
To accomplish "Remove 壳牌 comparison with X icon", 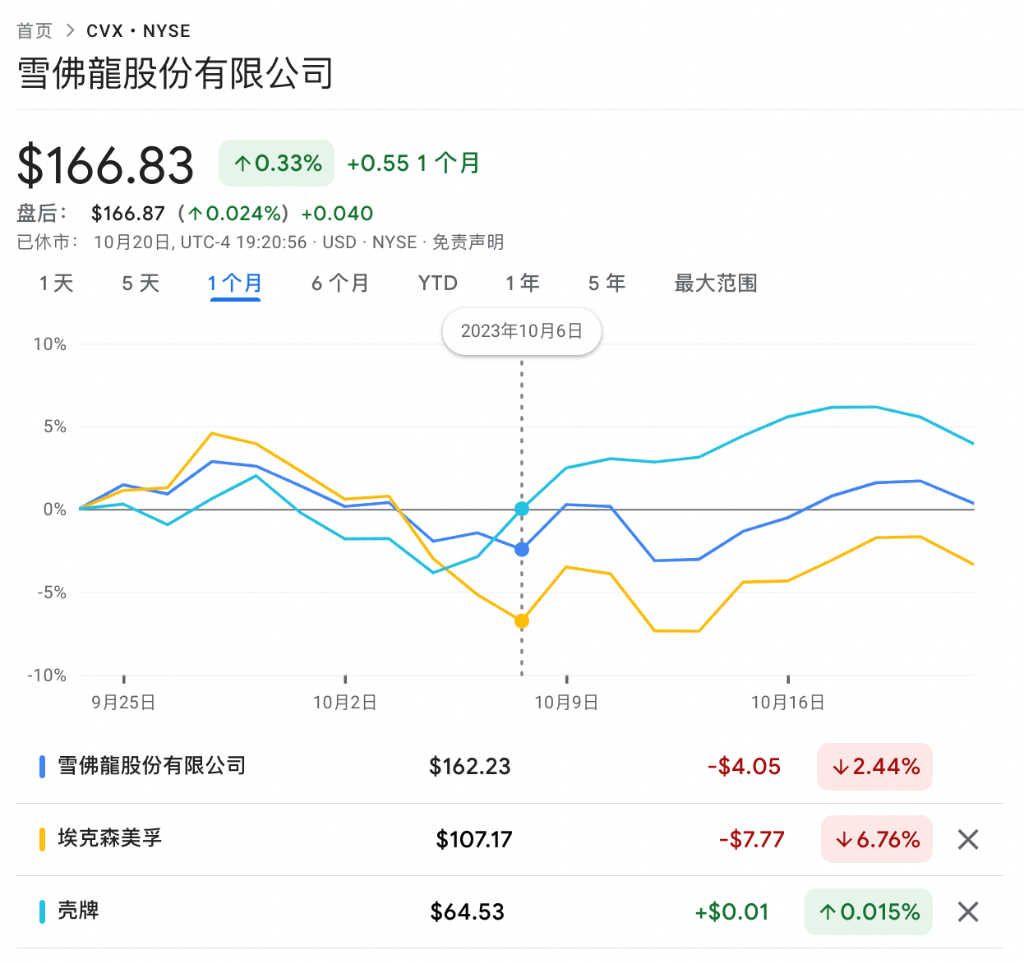I will pos(967,911).
